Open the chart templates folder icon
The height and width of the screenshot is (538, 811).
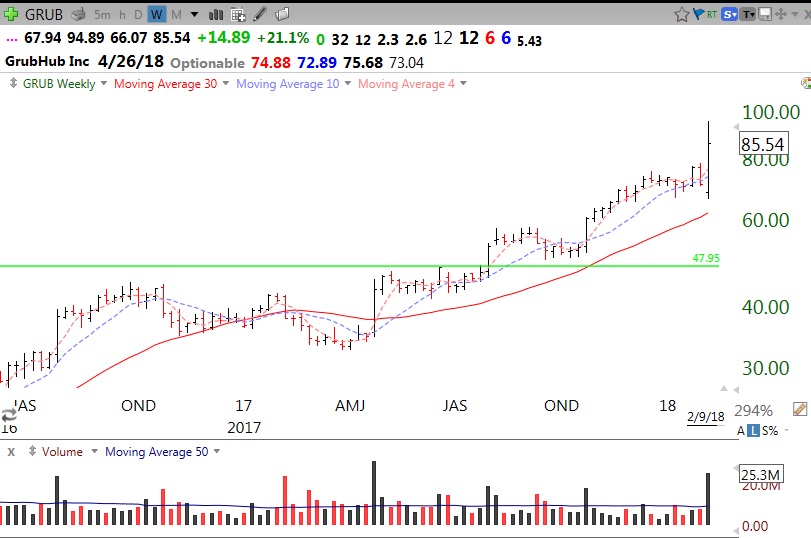(x=282, y=14)
